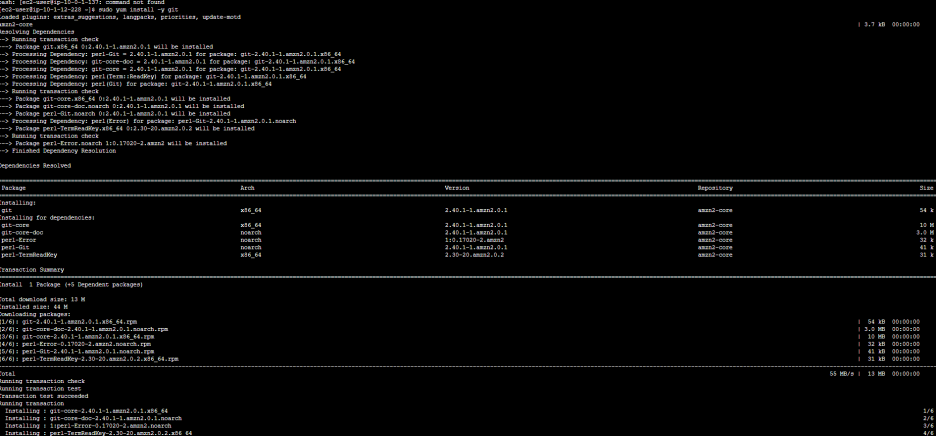This screenshot has width=936, height=436.
Task: Select "Transaction test succeeded" line
Action: (x=45, y=396)
